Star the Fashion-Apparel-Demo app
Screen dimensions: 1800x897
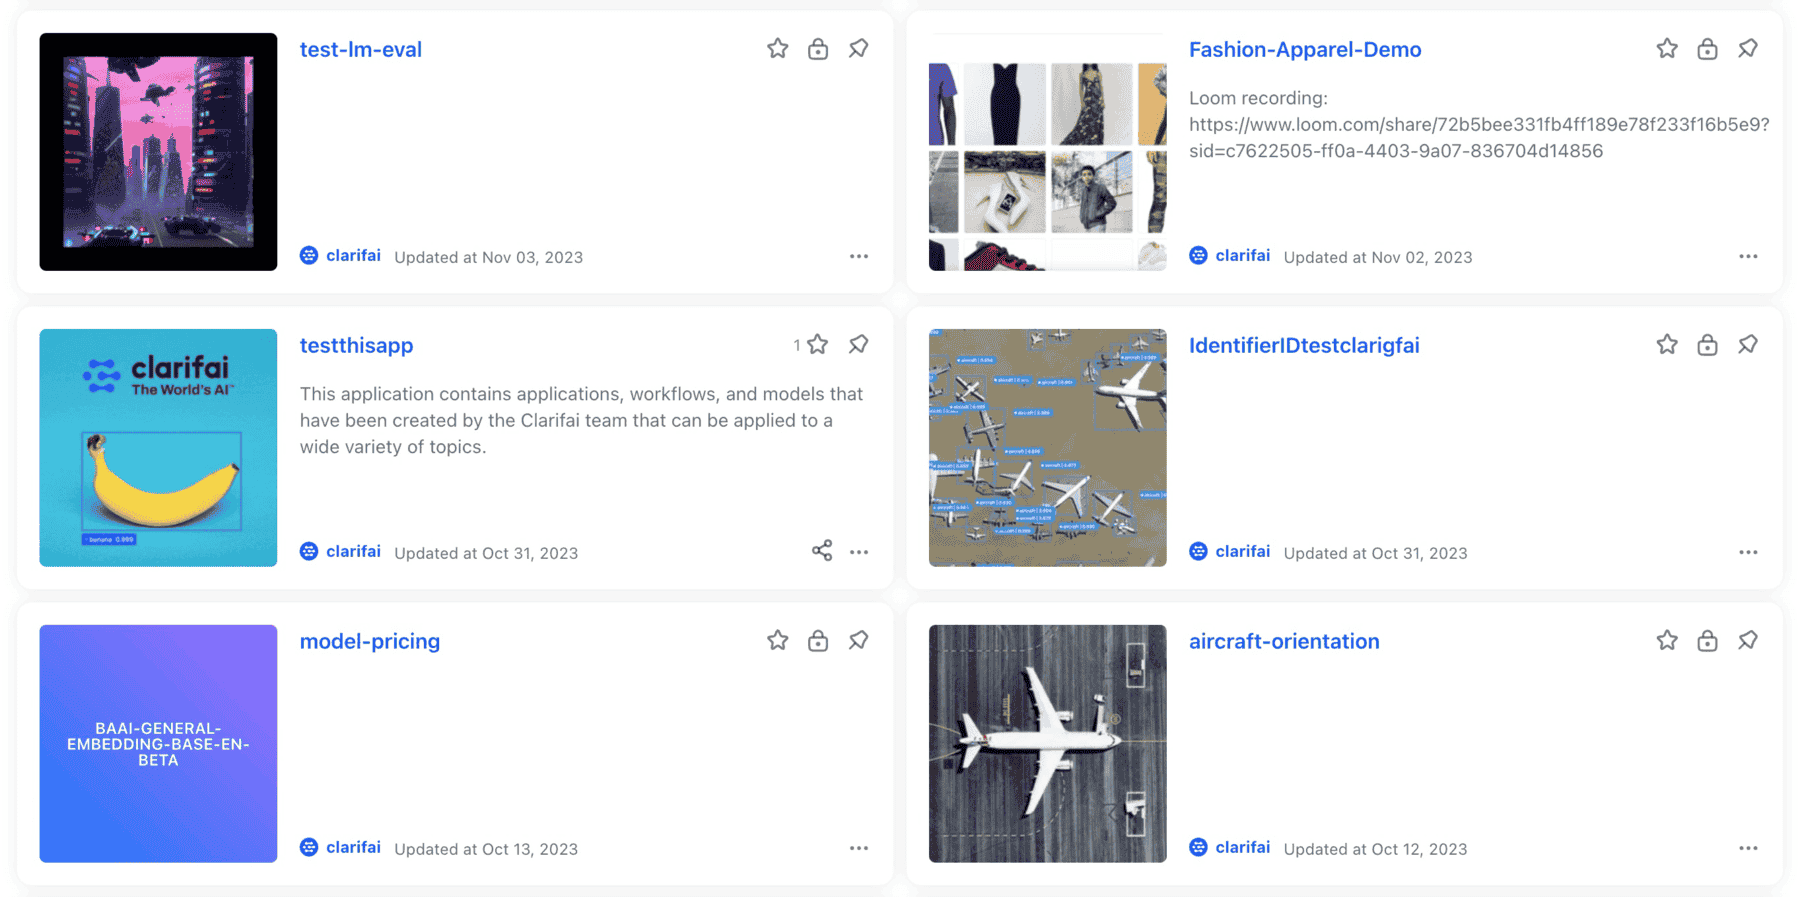[1666, 48]
